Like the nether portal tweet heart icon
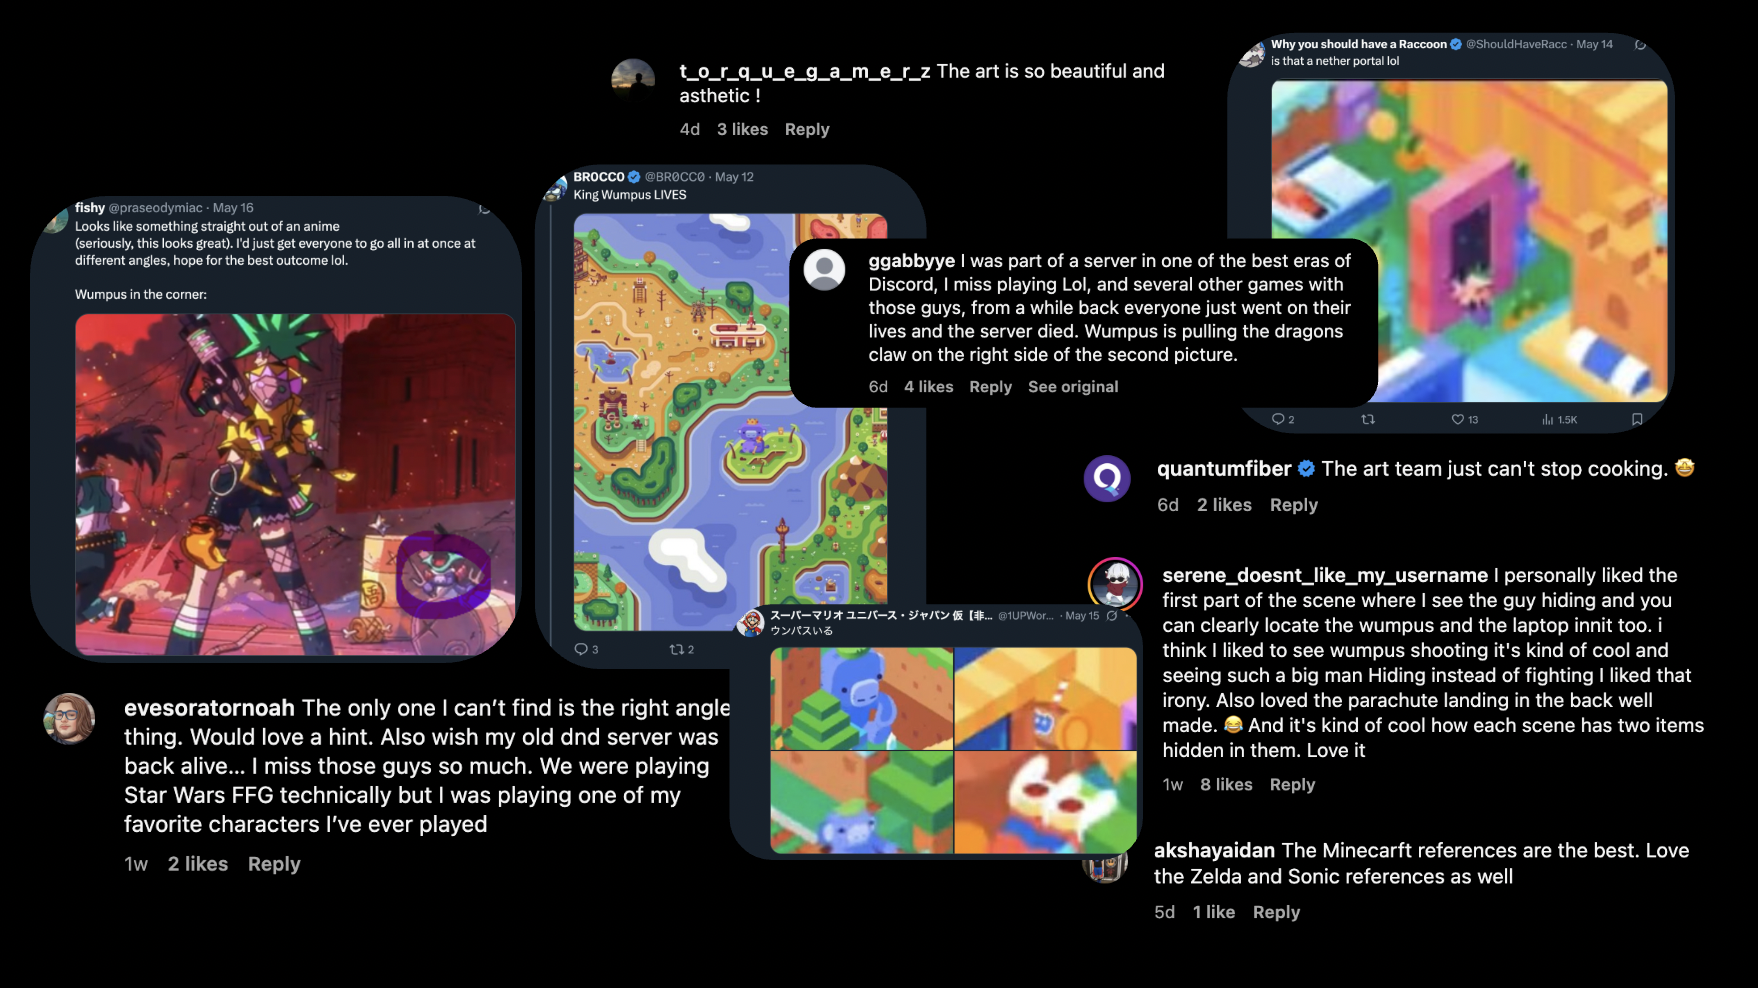Screen dimensions: 1758x988 1458,419
